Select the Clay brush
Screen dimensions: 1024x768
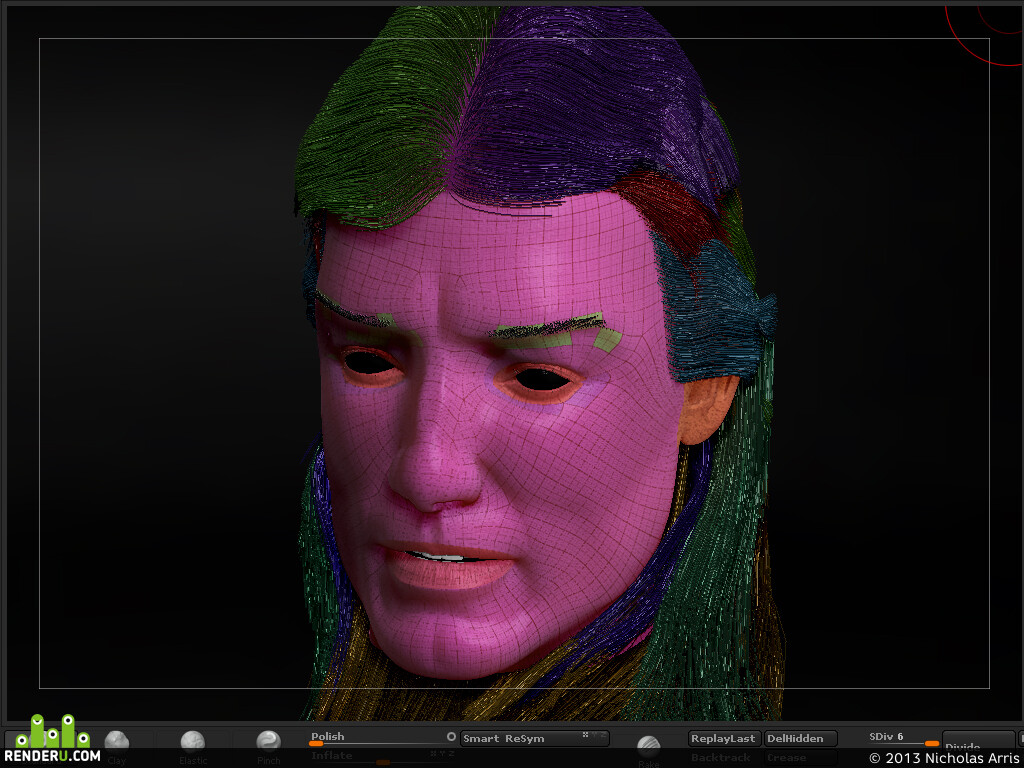click(117, 743)
